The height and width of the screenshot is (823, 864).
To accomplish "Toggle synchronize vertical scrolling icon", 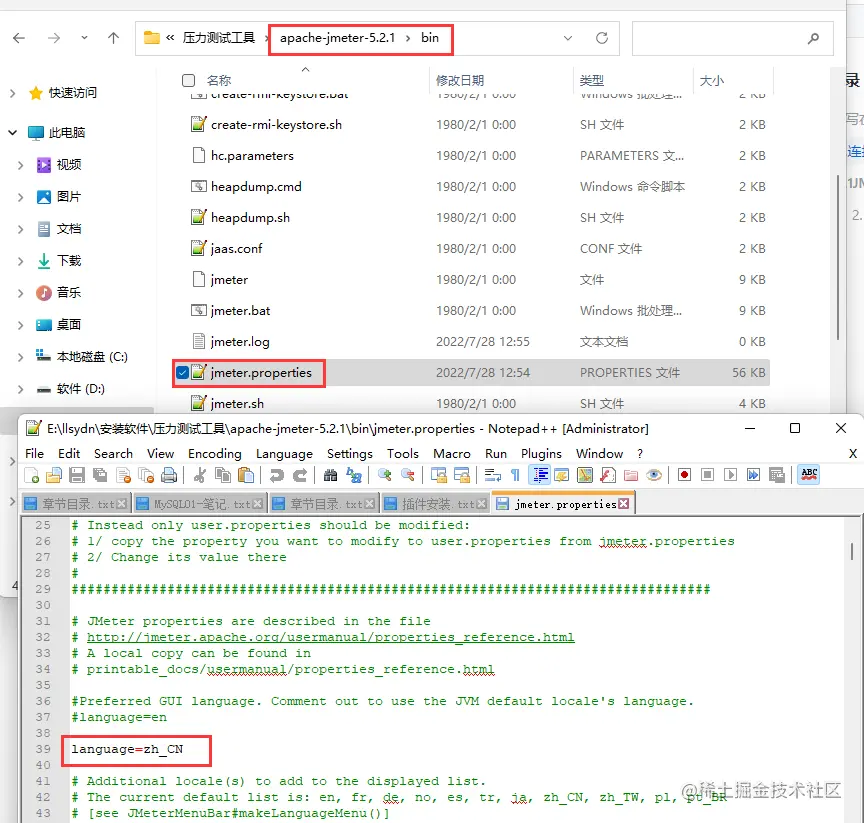I will click(439, 475).
